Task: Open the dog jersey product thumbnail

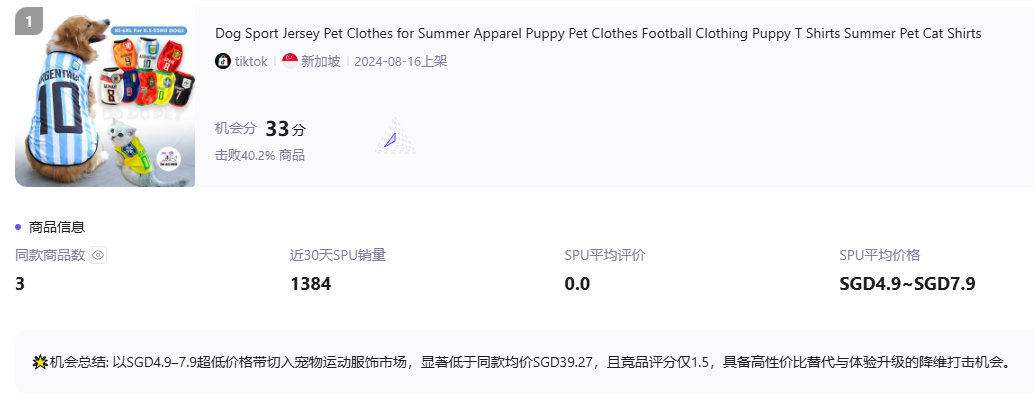Action: [105, 98]
